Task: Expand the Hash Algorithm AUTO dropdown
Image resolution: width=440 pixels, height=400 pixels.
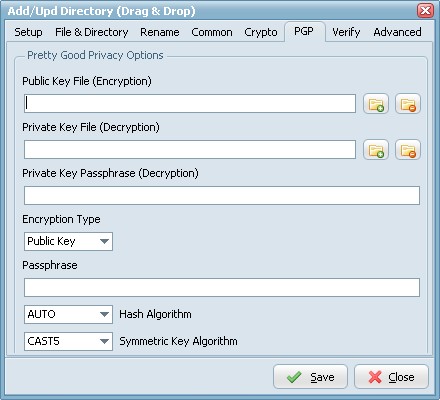Action: click(x=68, y=314)
